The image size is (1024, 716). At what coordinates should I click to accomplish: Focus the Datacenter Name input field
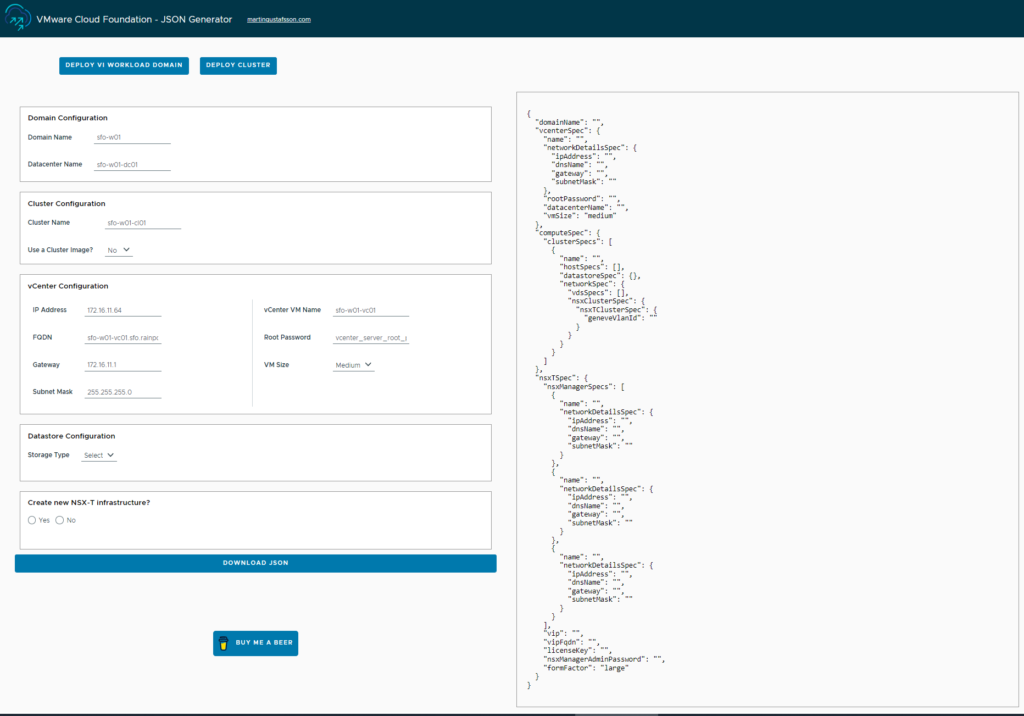click(x=133, y=165)
